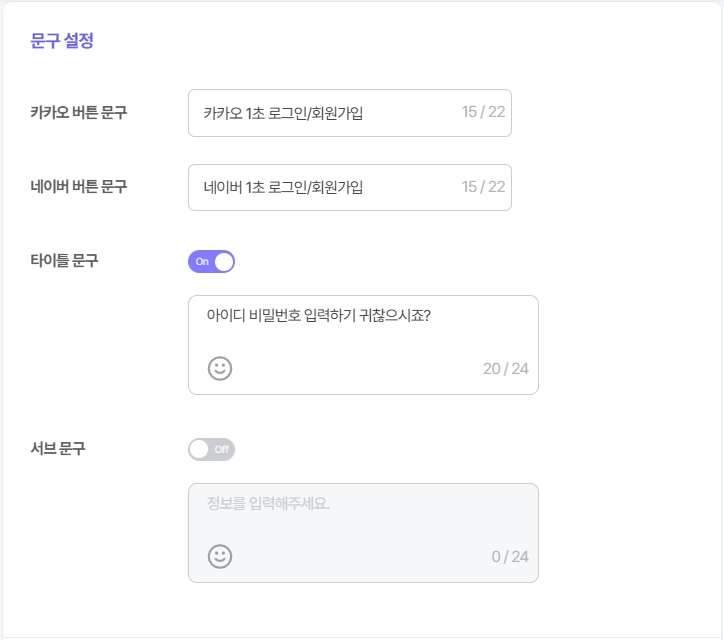
Task: Click the text 카카오 1초 로그인/회원가입
Action: [283, 113]
